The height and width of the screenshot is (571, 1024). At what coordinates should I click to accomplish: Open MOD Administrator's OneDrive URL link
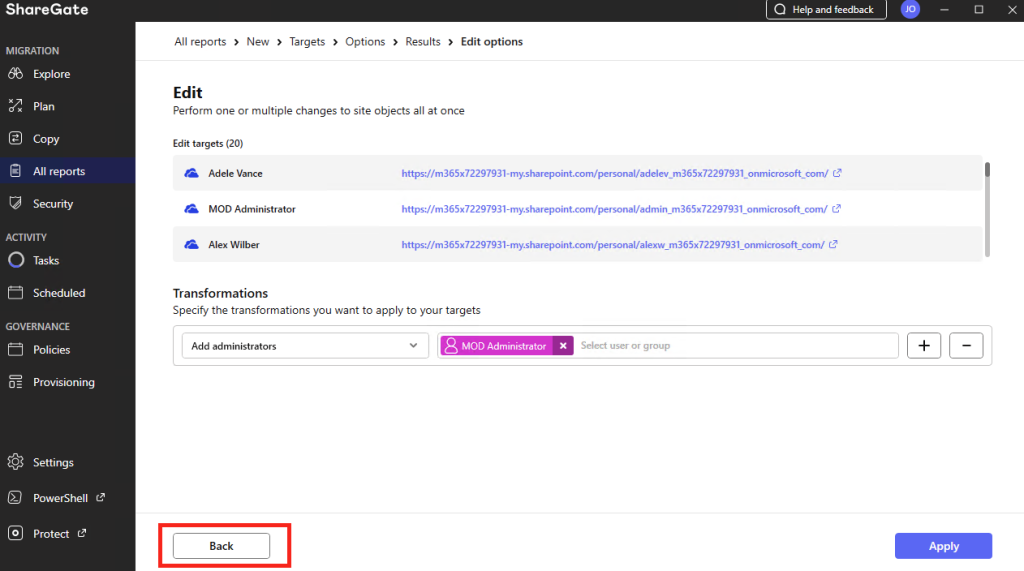(614, 209)
